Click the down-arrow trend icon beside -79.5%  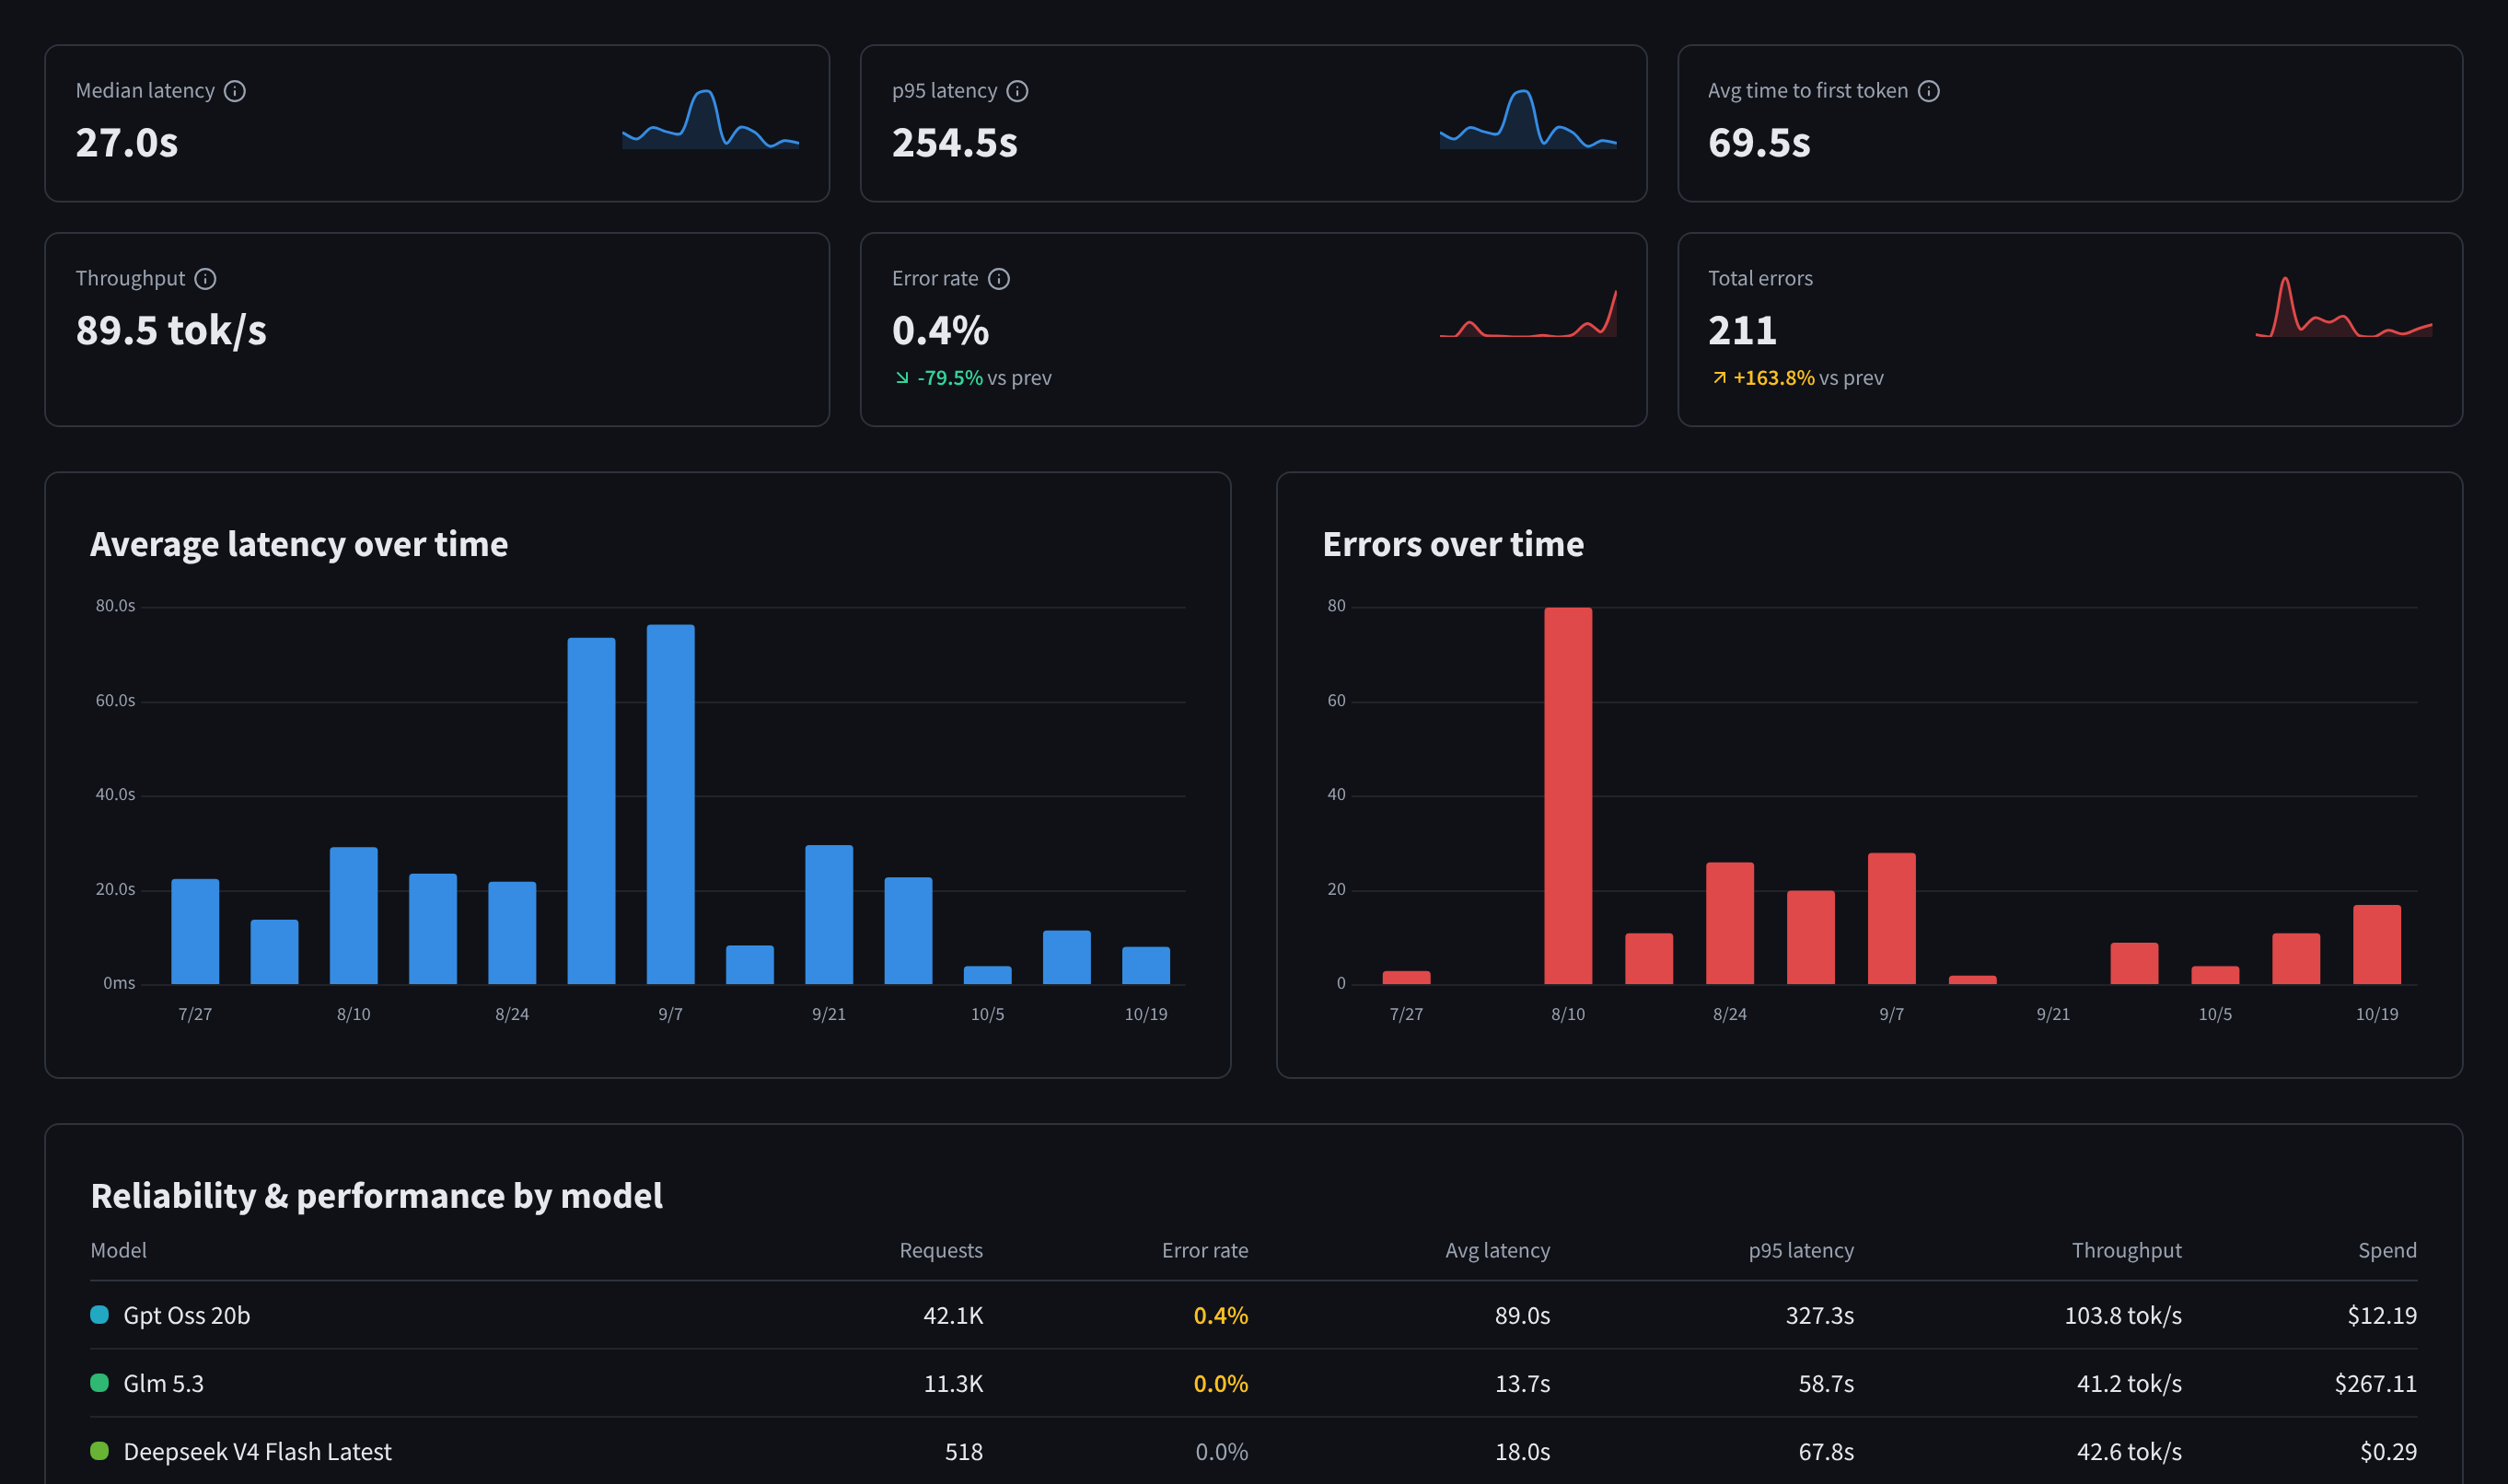(x=902, y=378)
